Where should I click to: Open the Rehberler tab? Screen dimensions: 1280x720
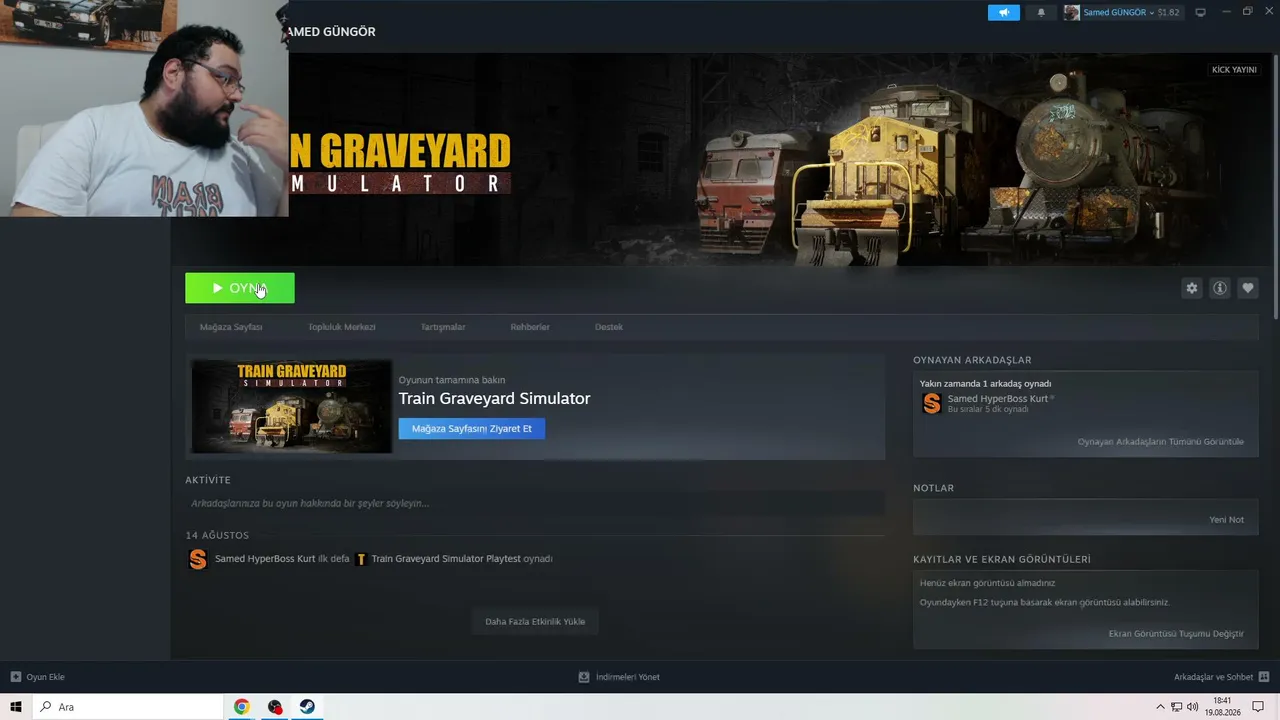coord(530,327)
